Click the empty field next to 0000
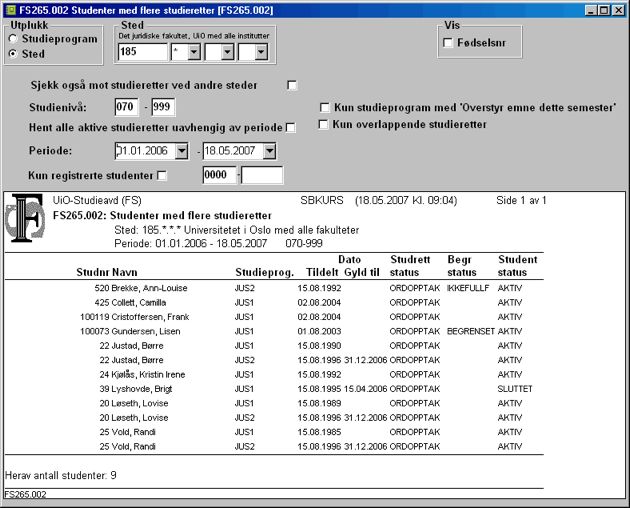Viewport: 630px width, 508px height. tap(262, 175)
